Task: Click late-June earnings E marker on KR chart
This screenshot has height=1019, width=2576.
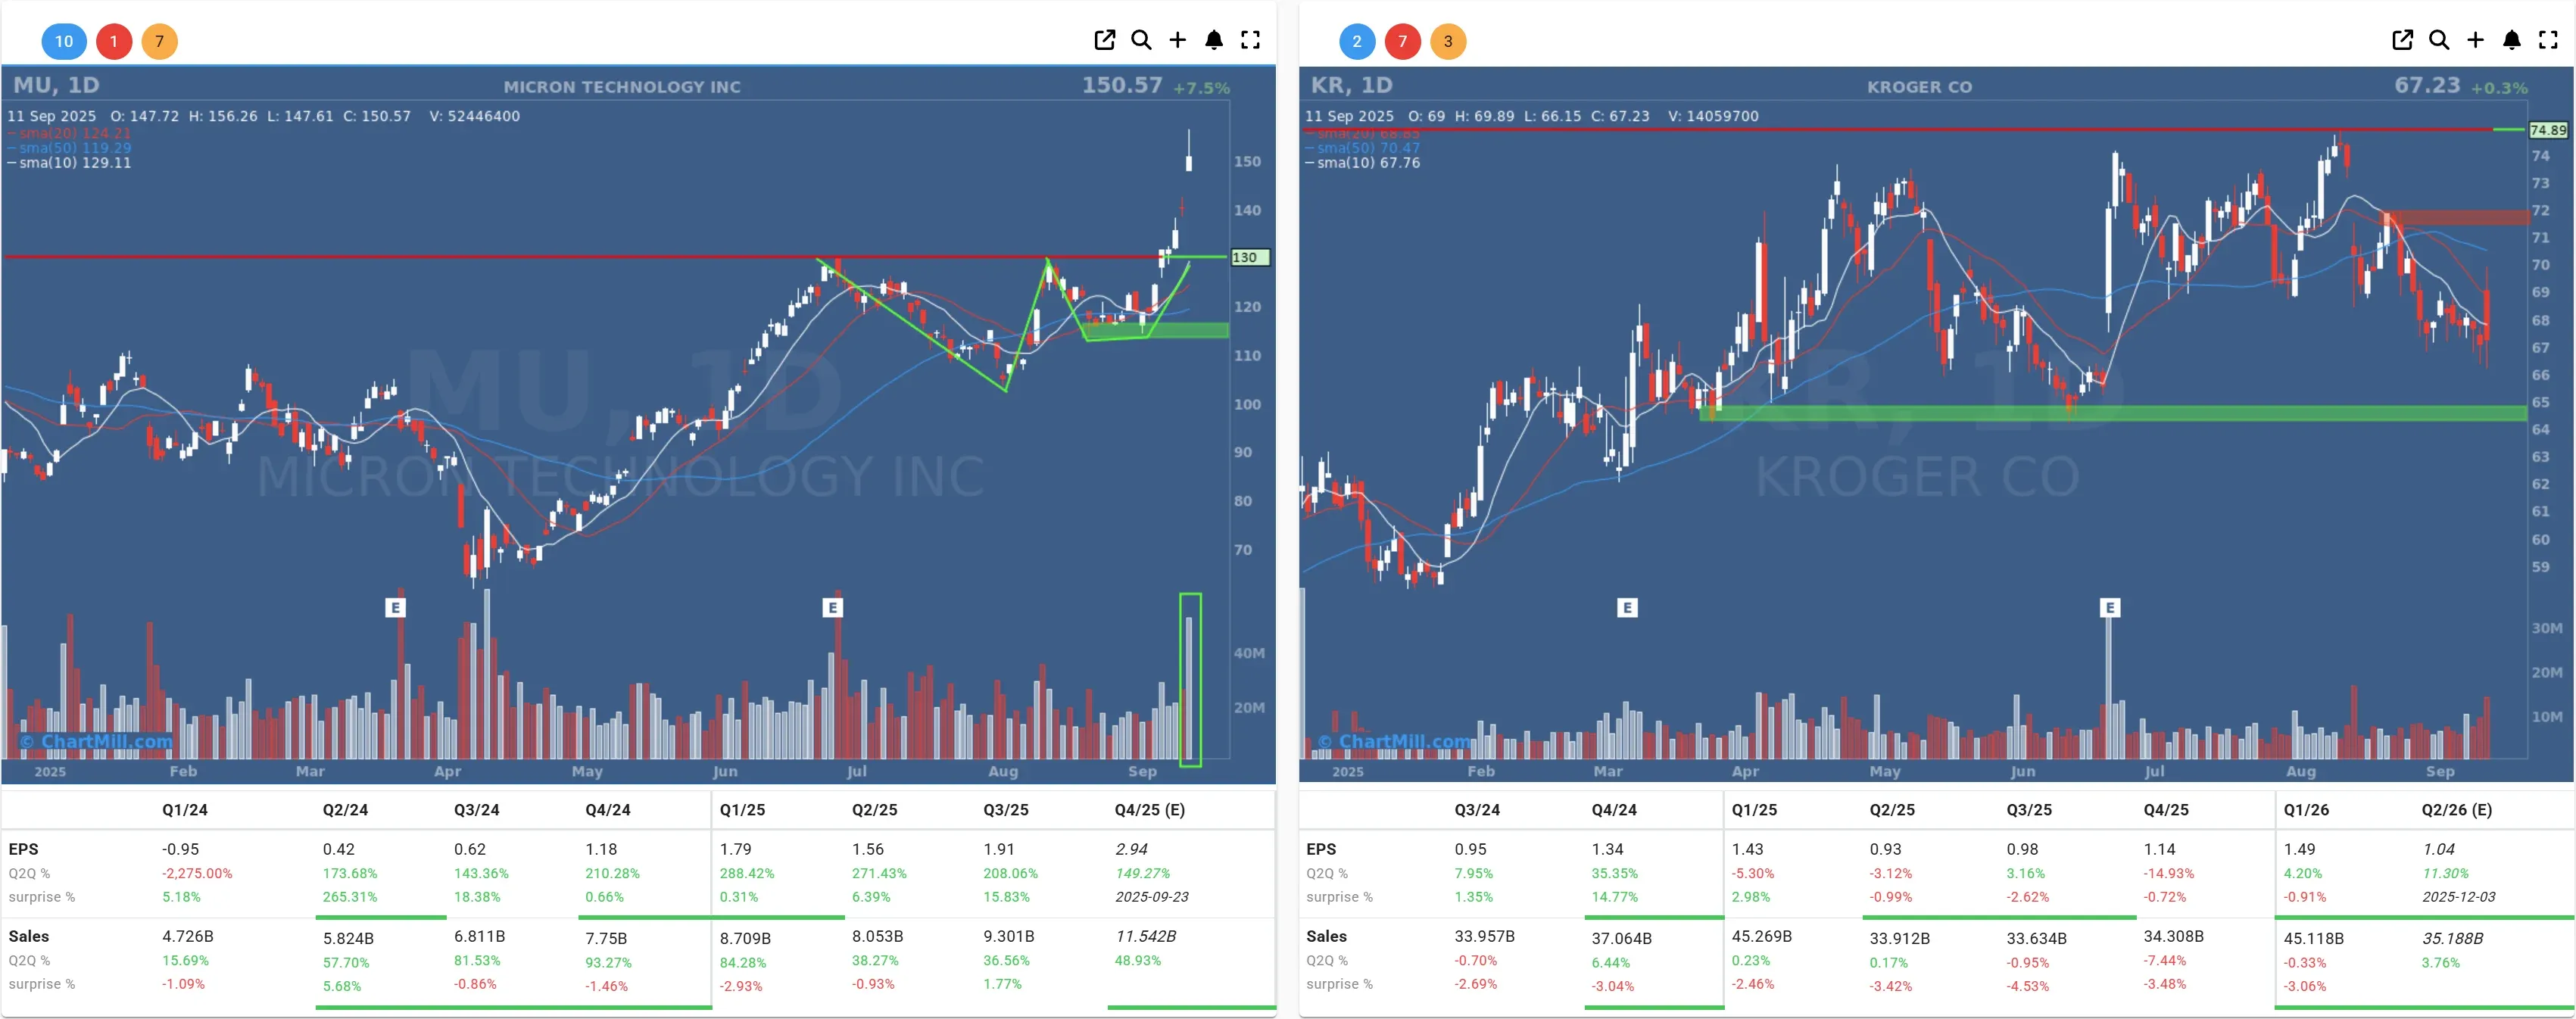Action: pos(2110,607)
